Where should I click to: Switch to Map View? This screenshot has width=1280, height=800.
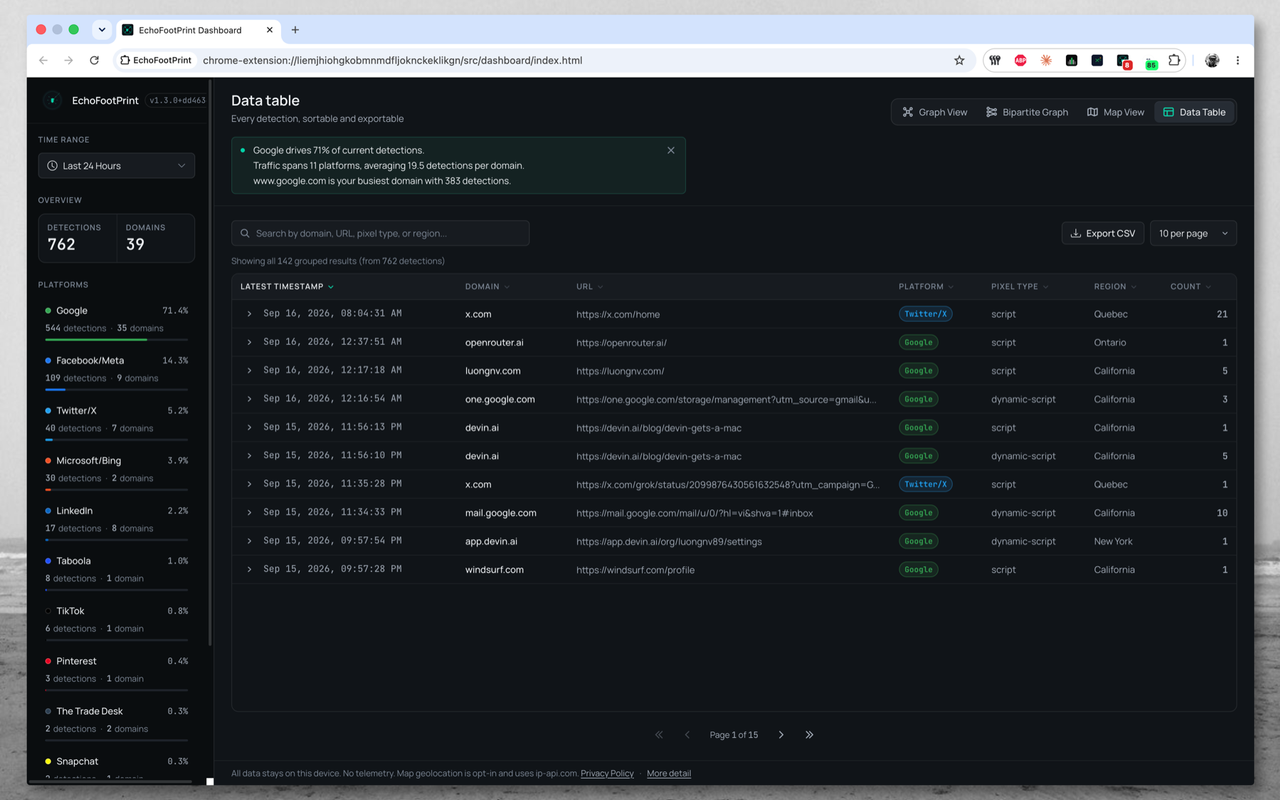click(1115, 112)
